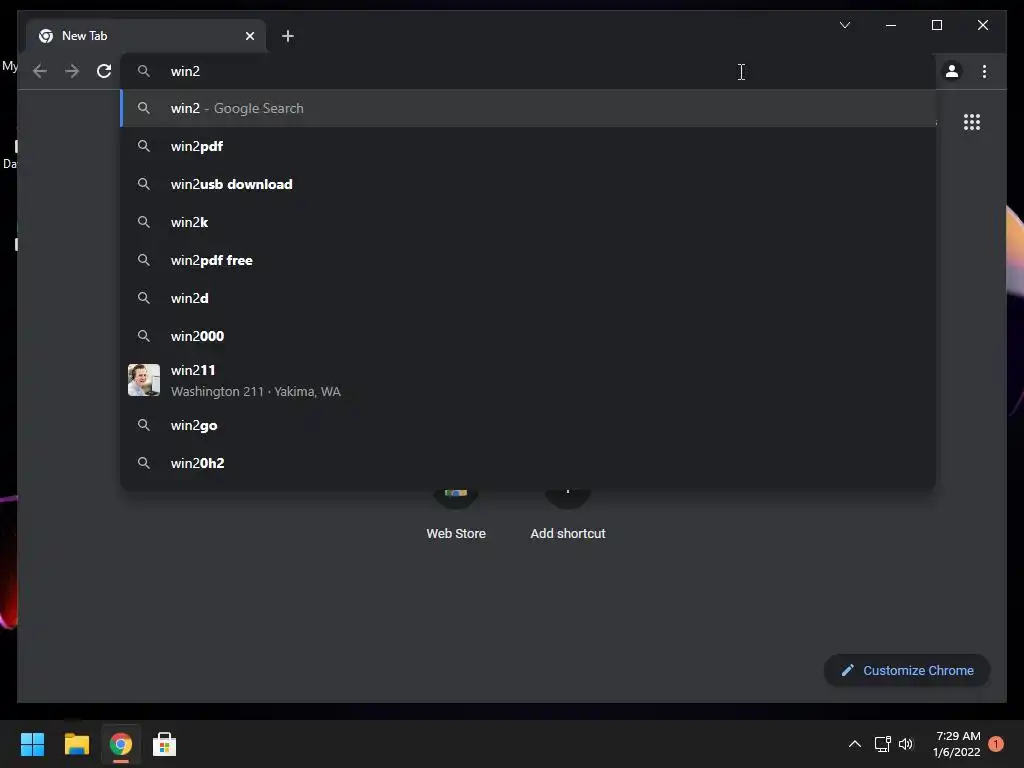Screen dimensions: 1024x768
Task: Click the volume speaker tray icon
Action: 906,744
